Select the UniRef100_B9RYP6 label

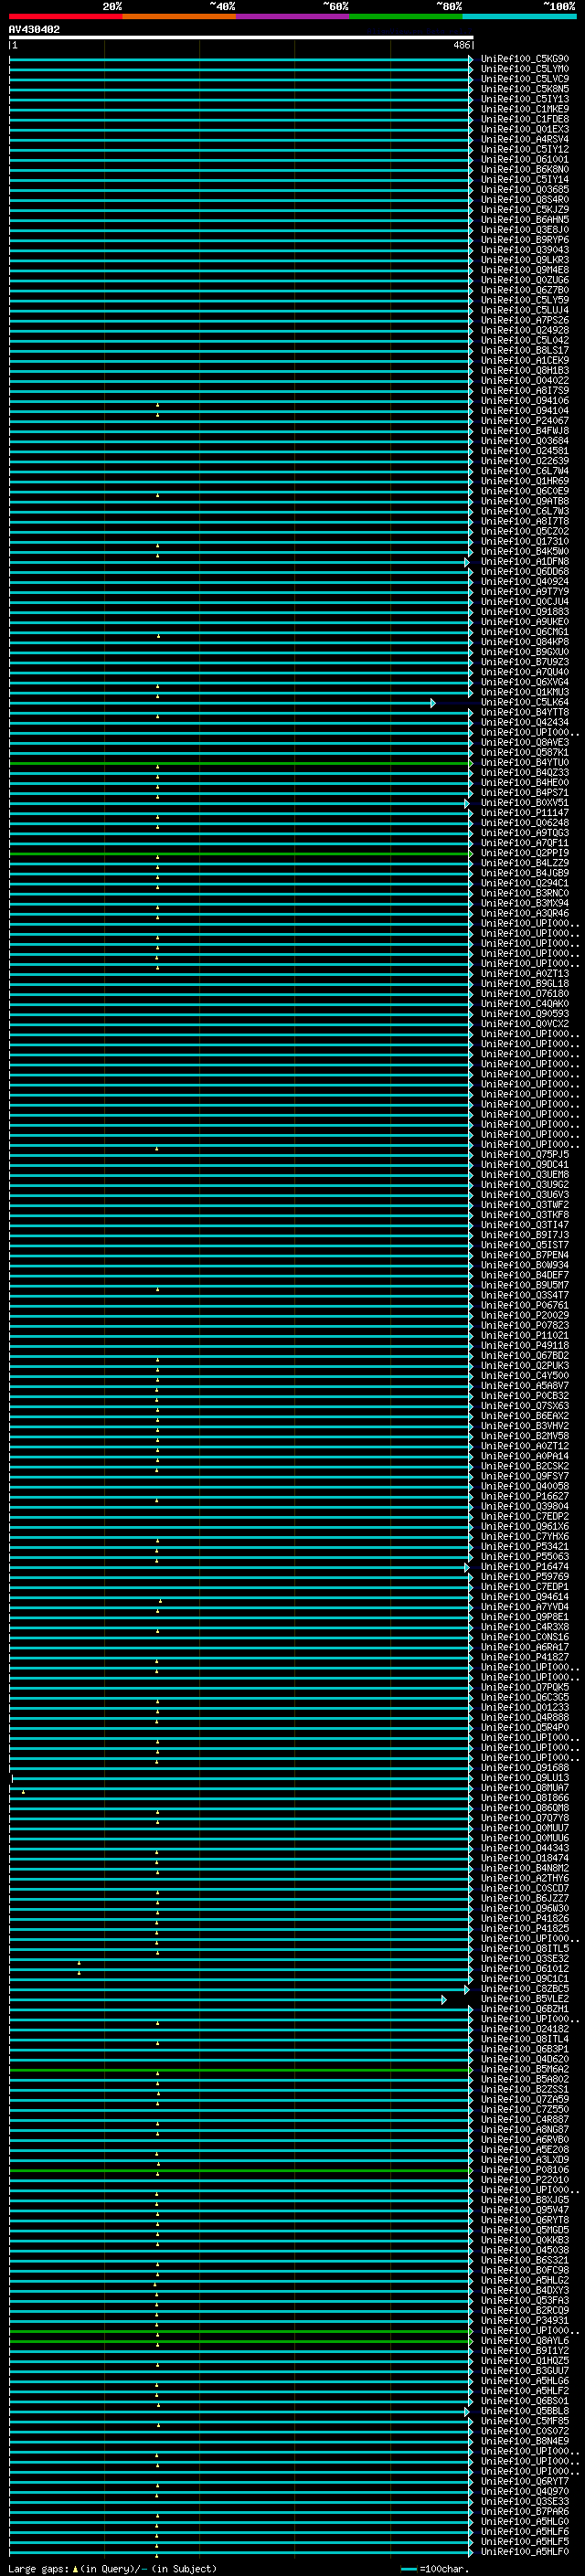[x=525, y=240]
